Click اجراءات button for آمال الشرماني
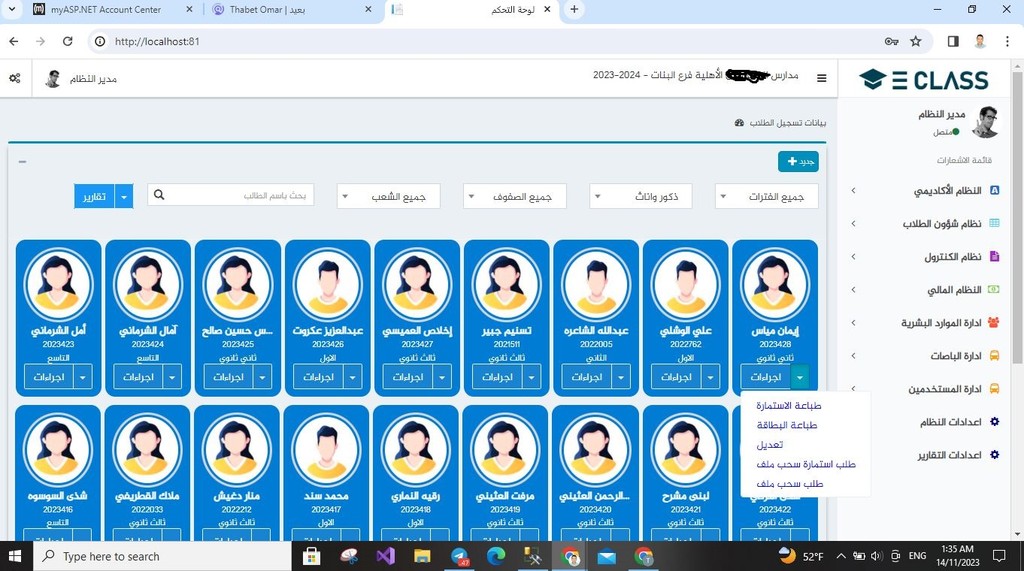The width and height of the screenshot is (1024, 571). coord(138,377)
